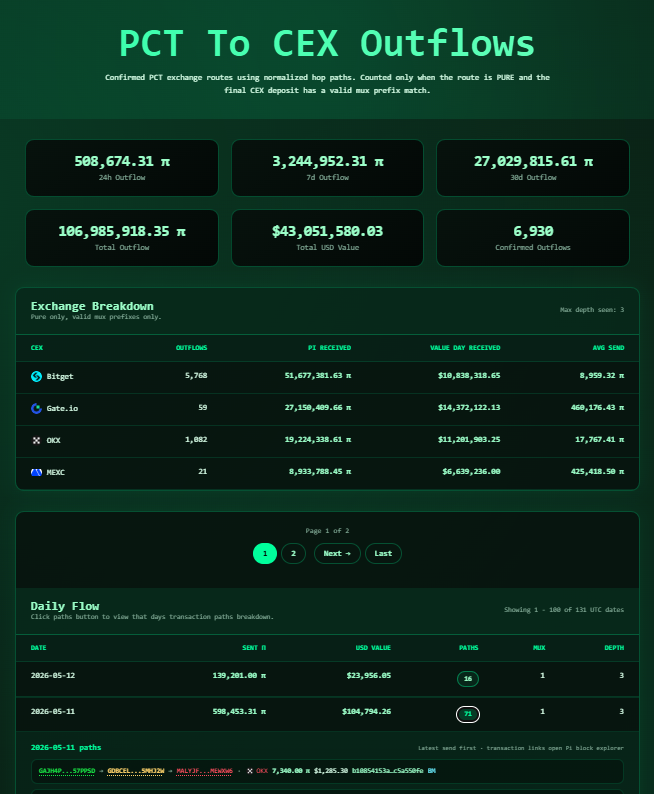This screenshot has height=794, width=654.
Task: Click the OKX icon in the path row
Action: tap(250, 771)
